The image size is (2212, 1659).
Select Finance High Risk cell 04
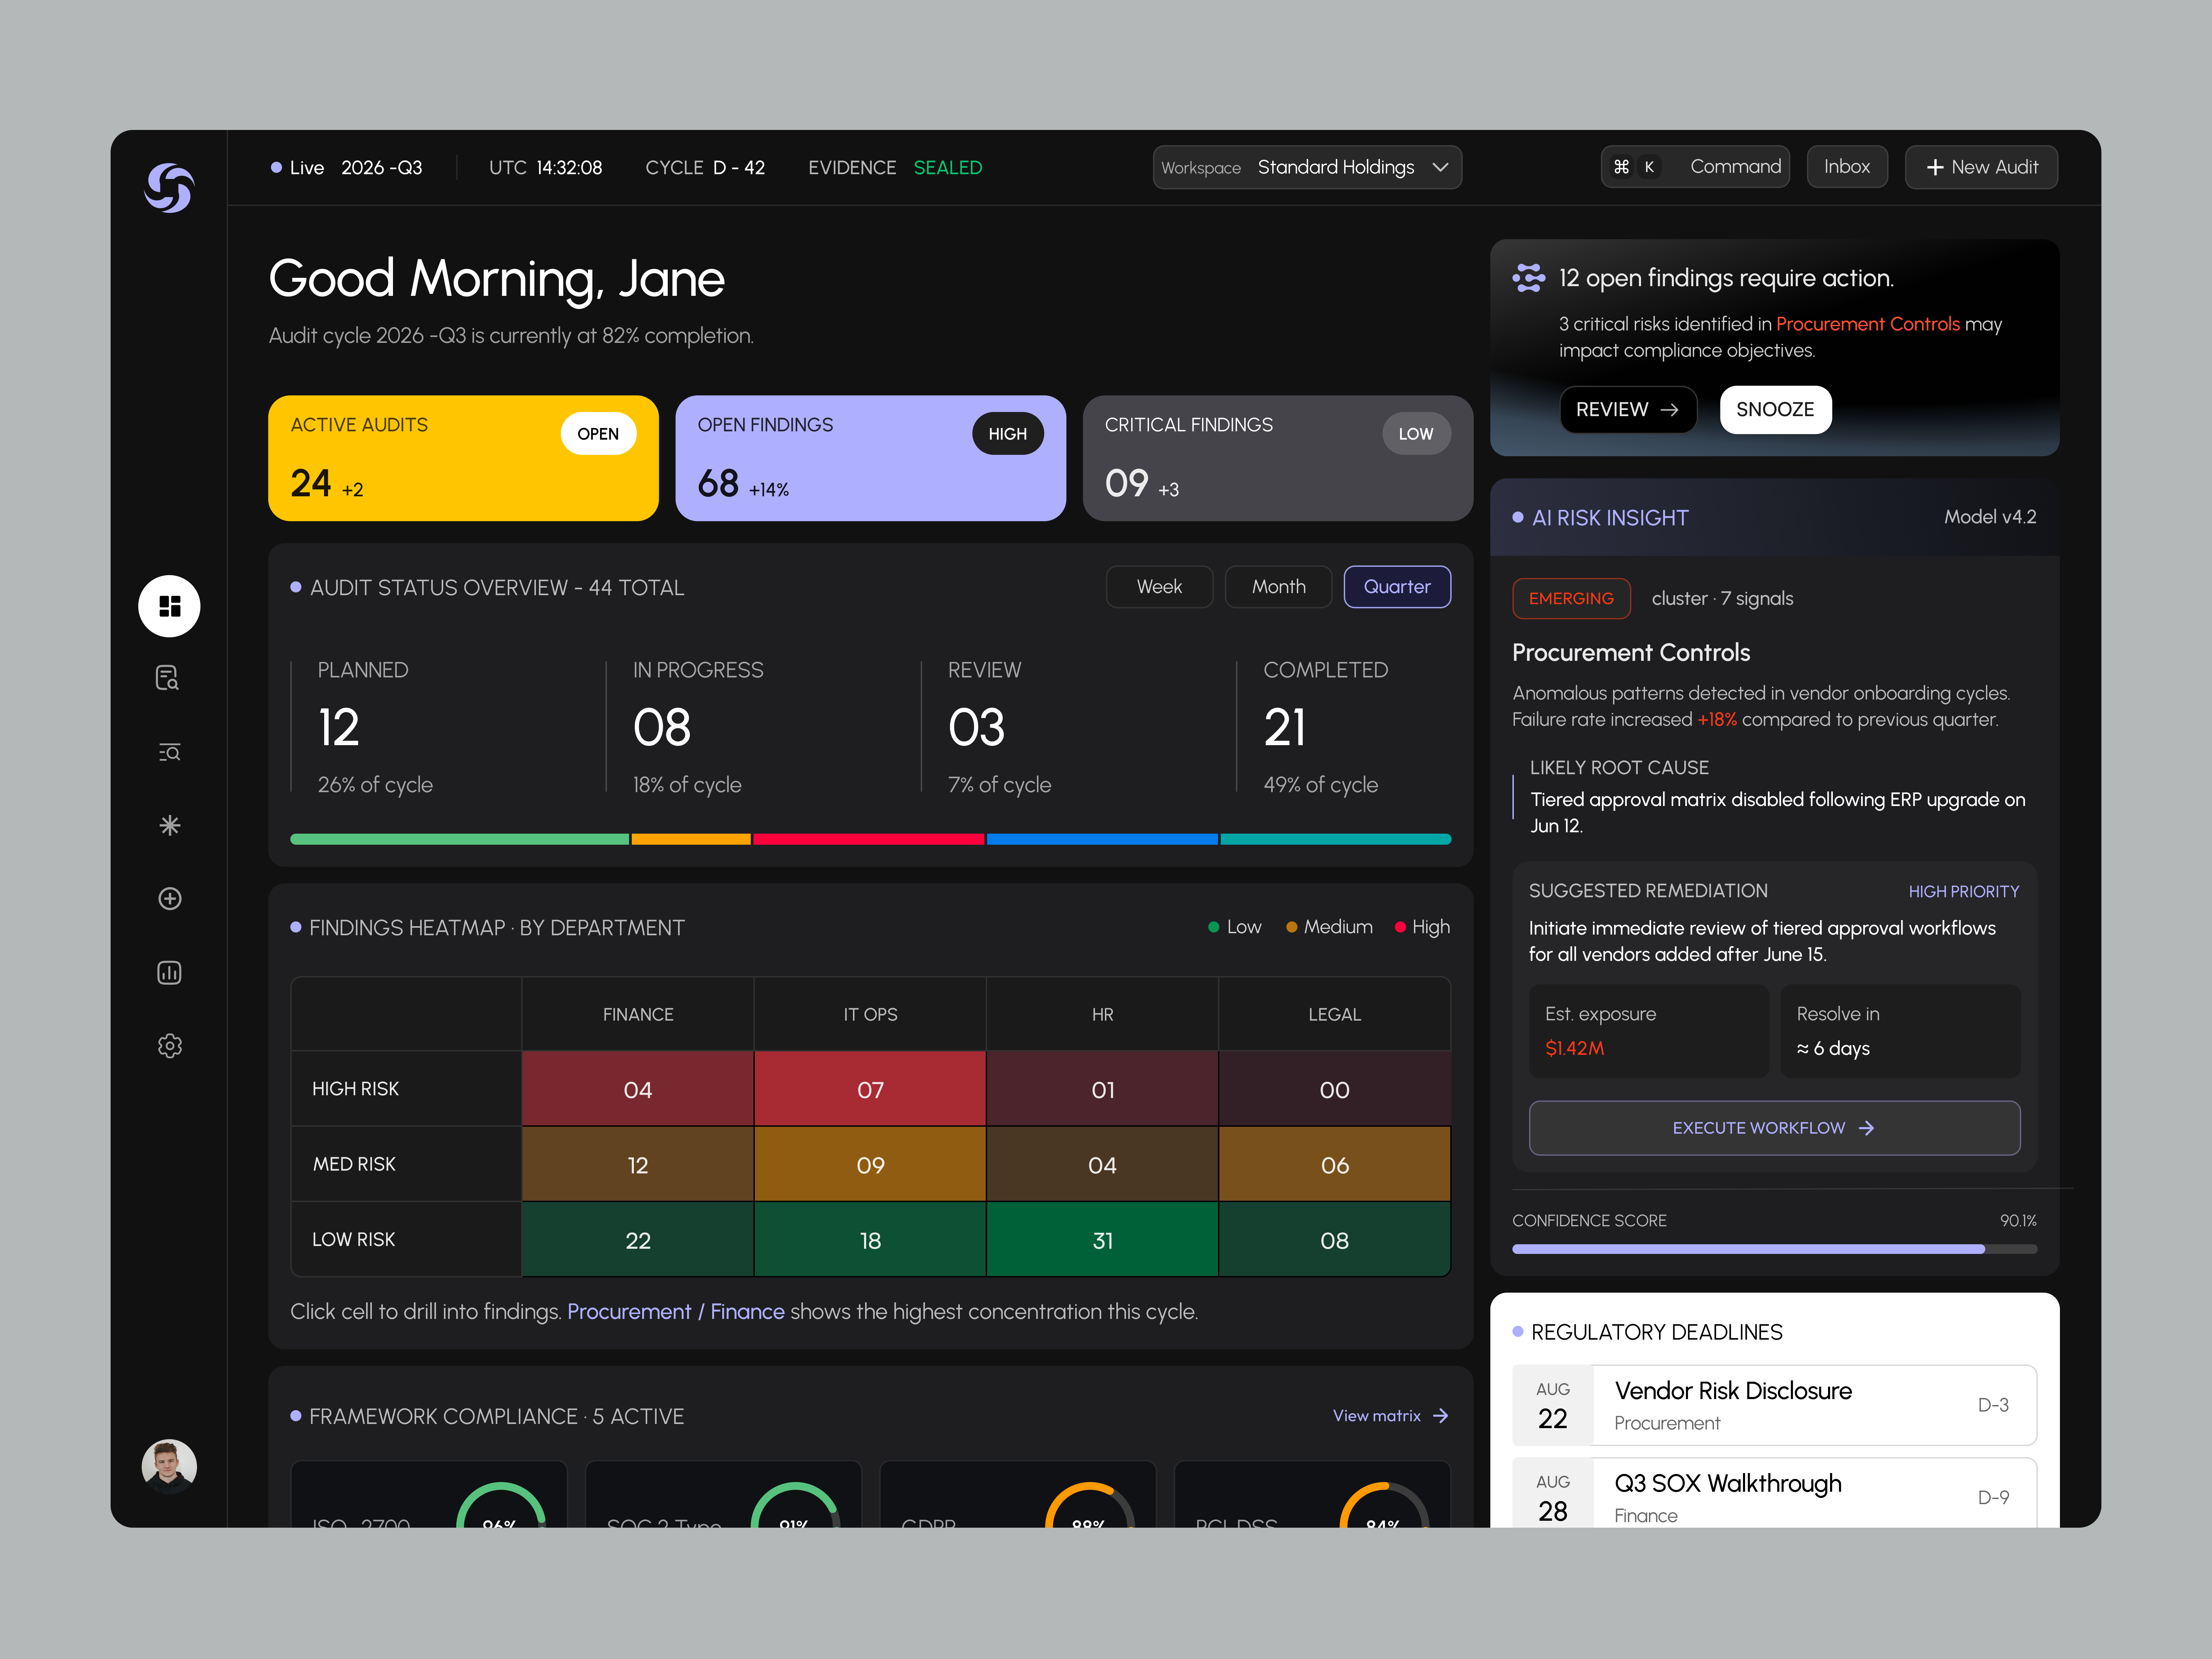638,1089
